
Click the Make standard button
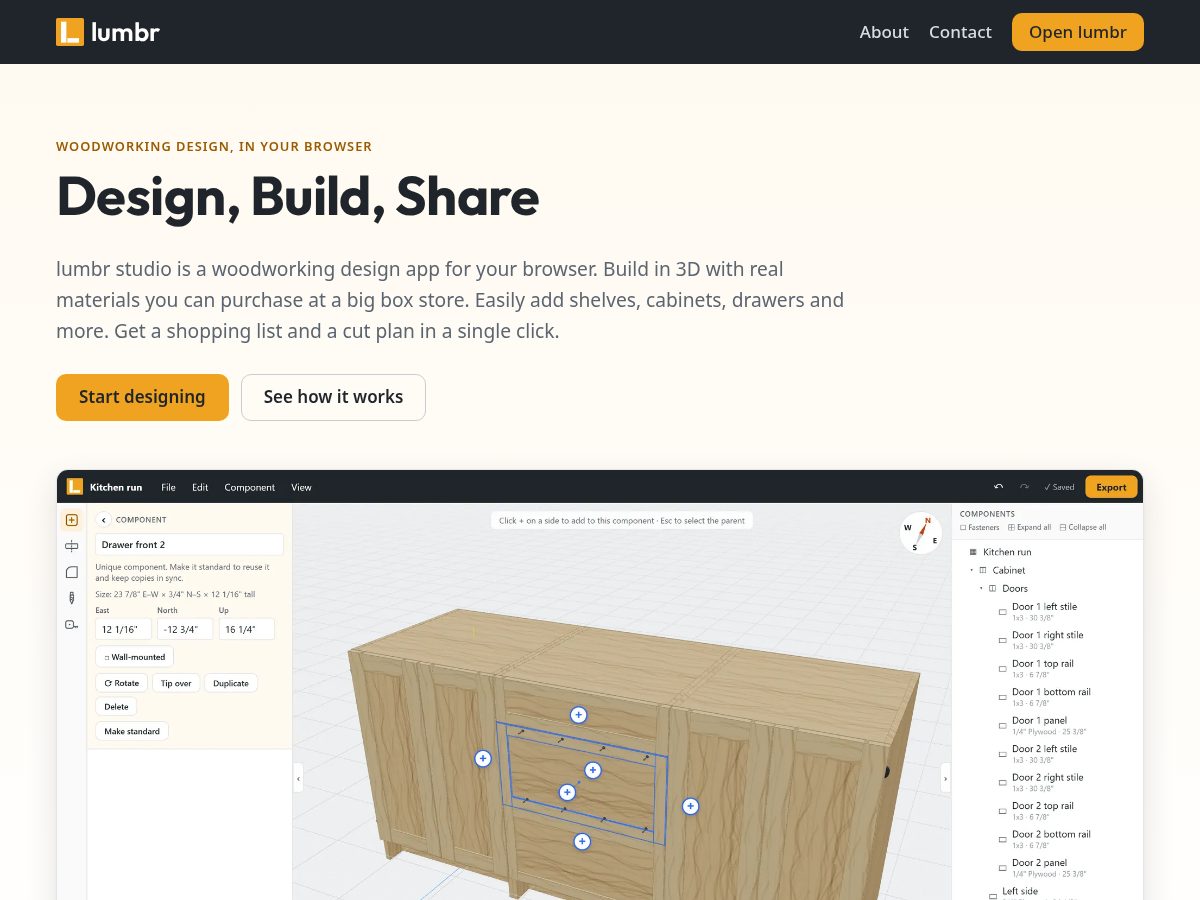(132, 731)
